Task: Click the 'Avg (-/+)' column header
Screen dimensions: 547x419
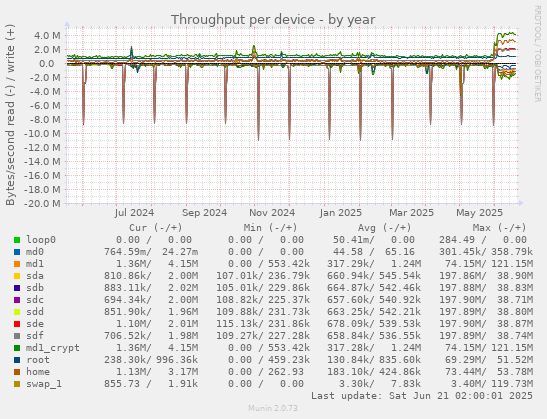Action: coord(385,228)
